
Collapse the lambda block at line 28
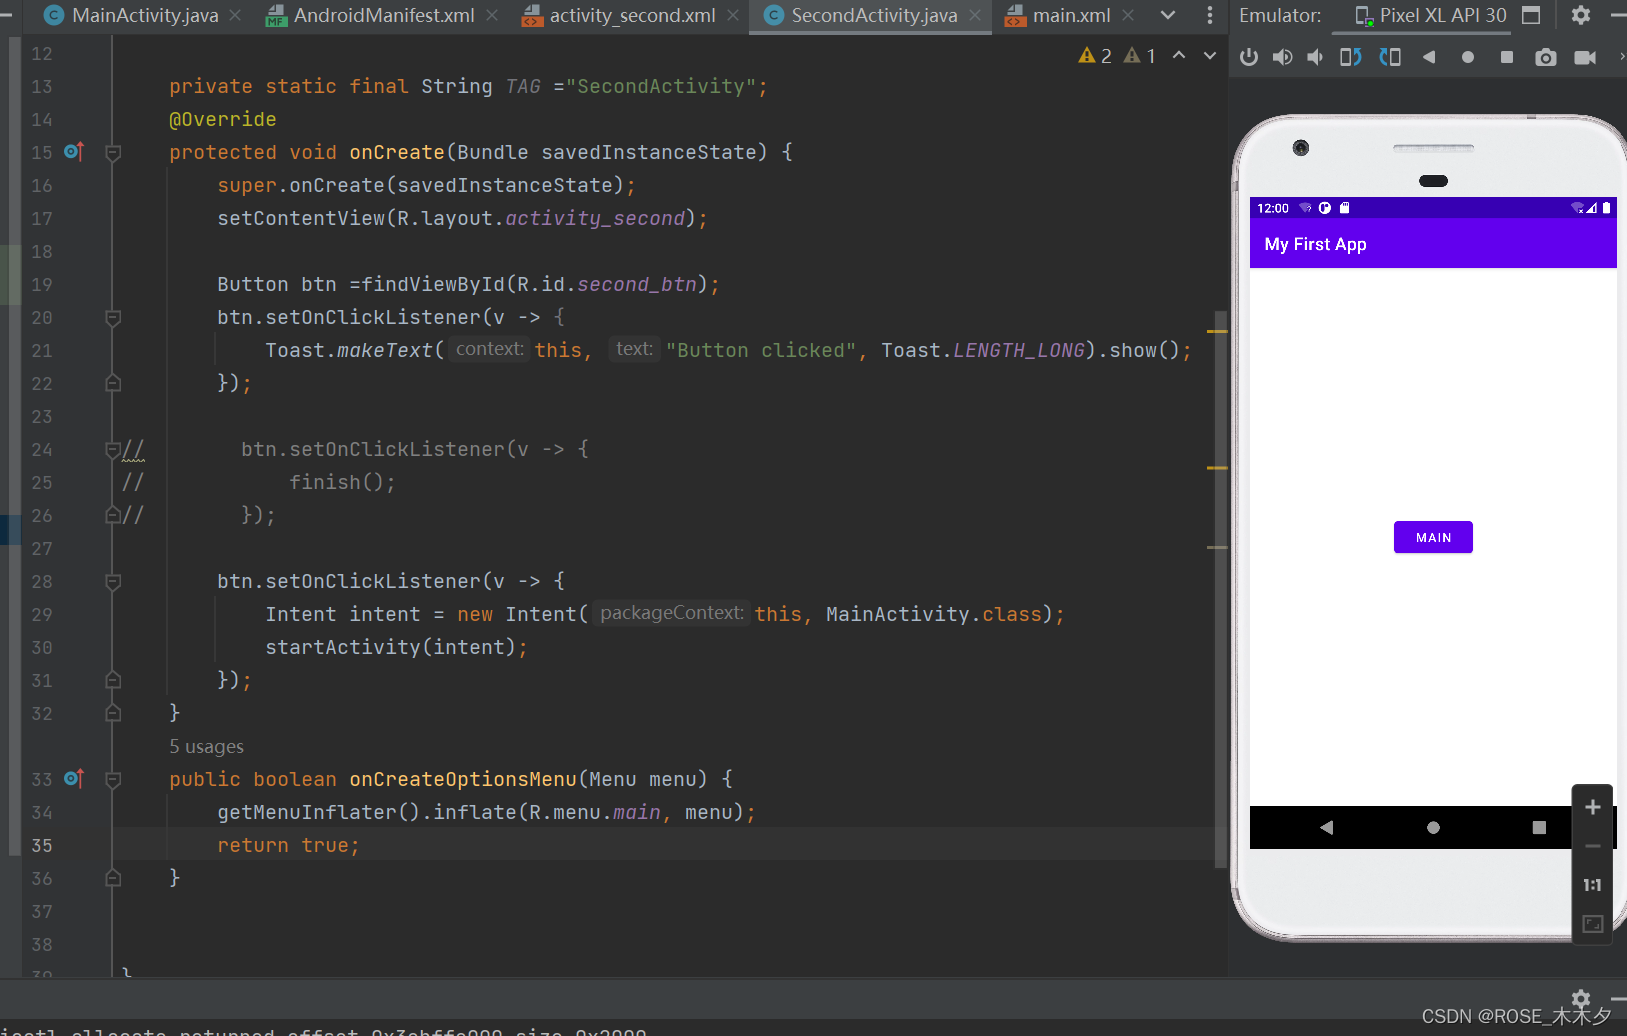click(x=113, y=582)
